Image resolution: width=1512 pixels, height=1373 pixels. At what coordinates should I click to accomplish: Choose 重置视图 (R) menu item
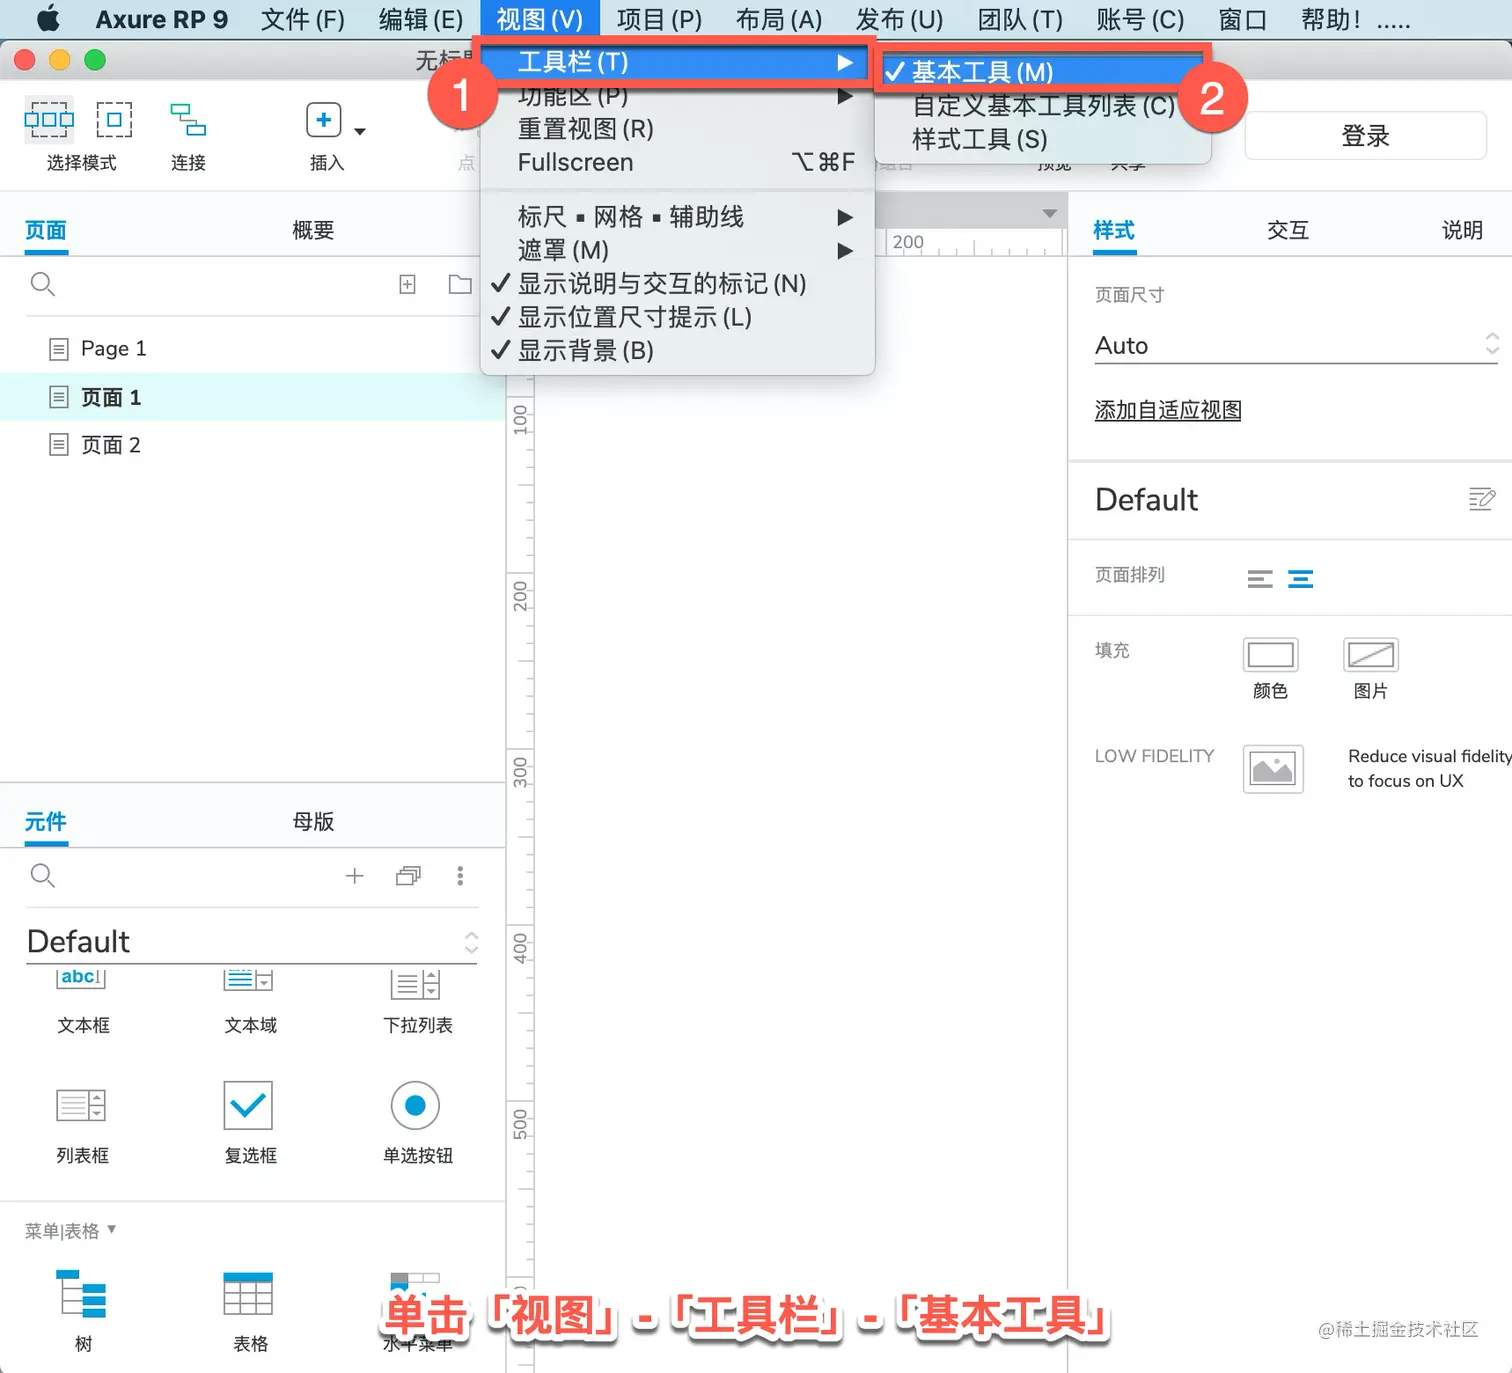click(x=678, y=129)
